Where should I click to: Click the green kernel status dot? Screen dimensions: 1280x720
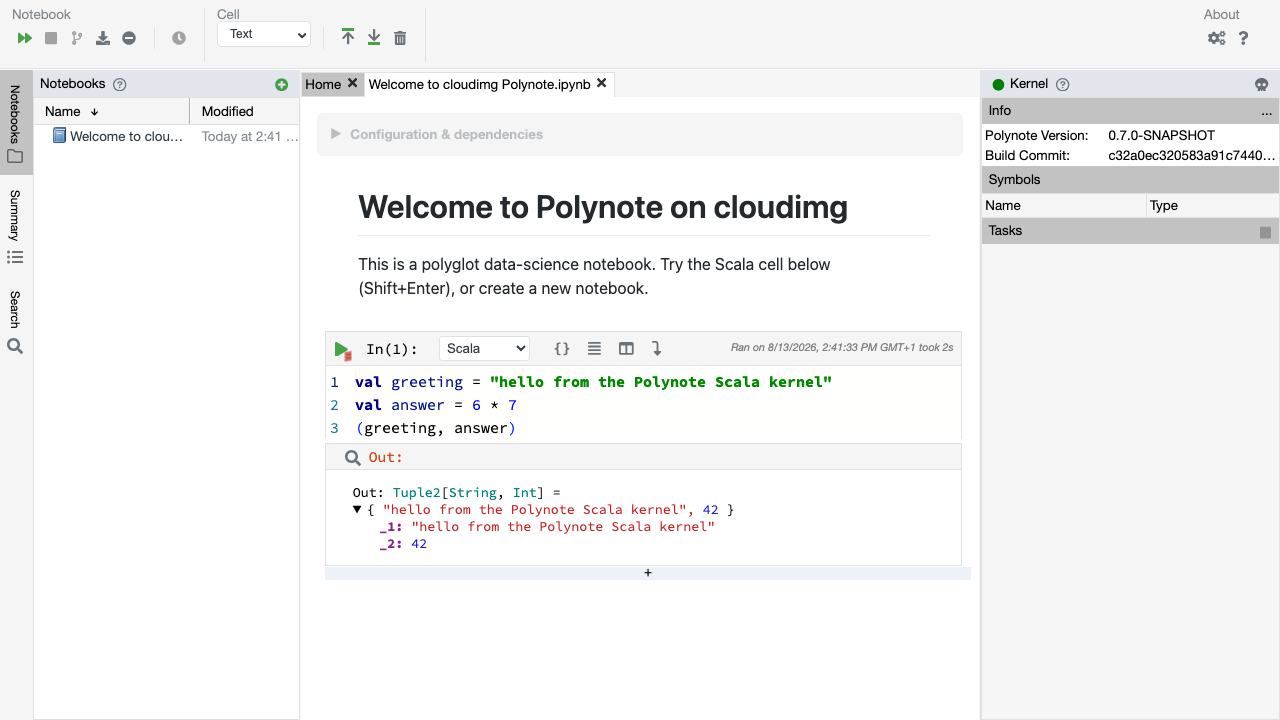pyautogui.click(x=998, y=85)
